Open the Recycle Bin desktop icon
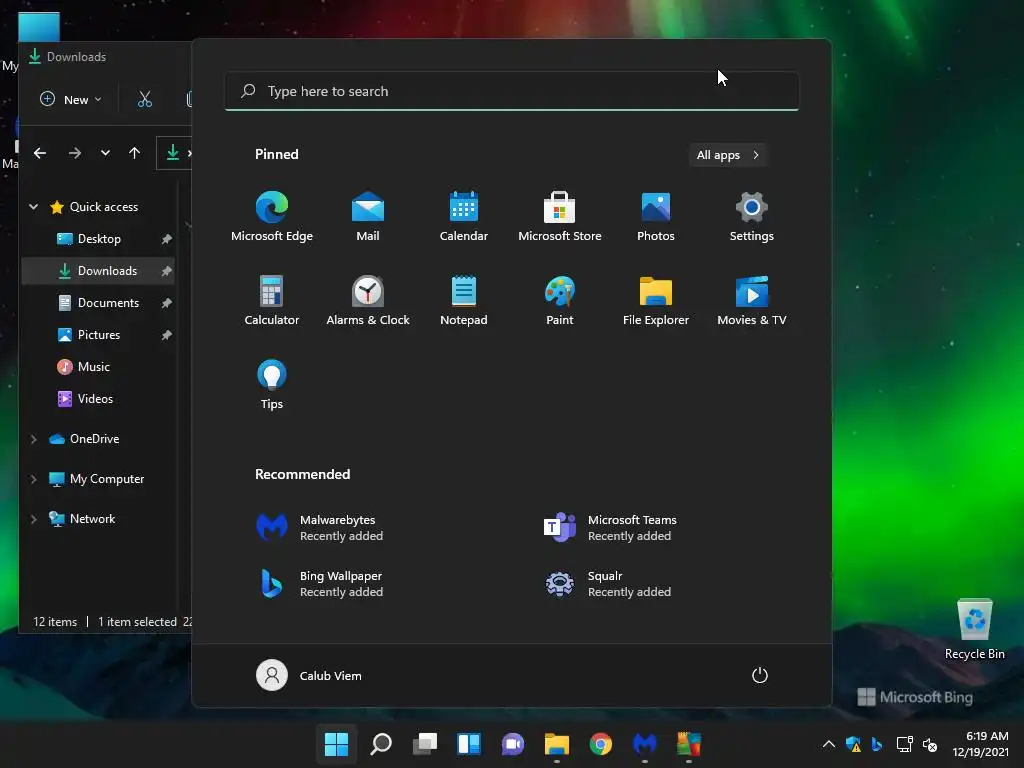Screen dimensions: 1024x768 [x=974, y=629]
